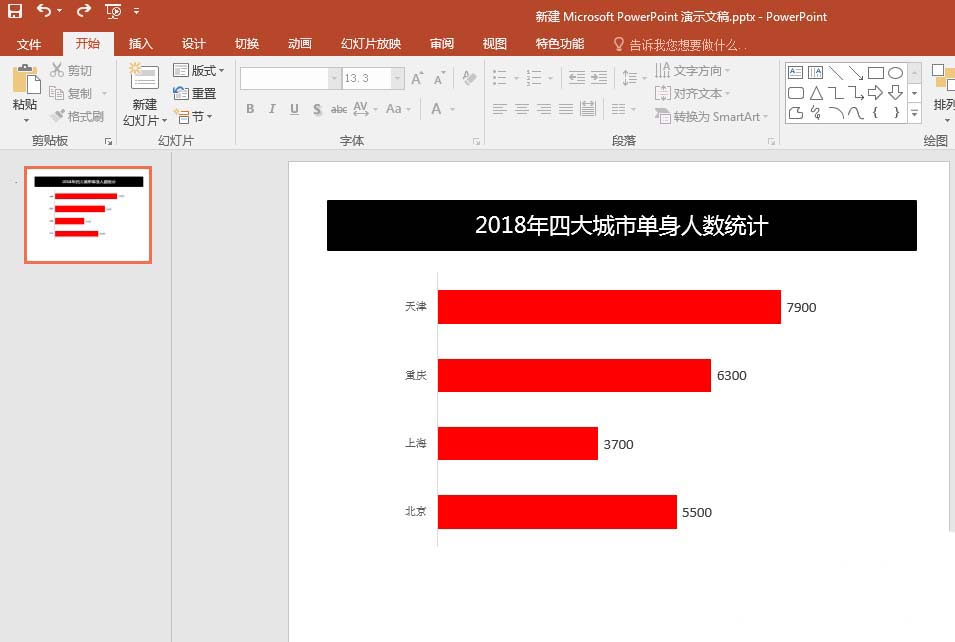Viewport: 955px width, 642px height.
Task: Click the 复制 copy button
Action: (71, 93)
